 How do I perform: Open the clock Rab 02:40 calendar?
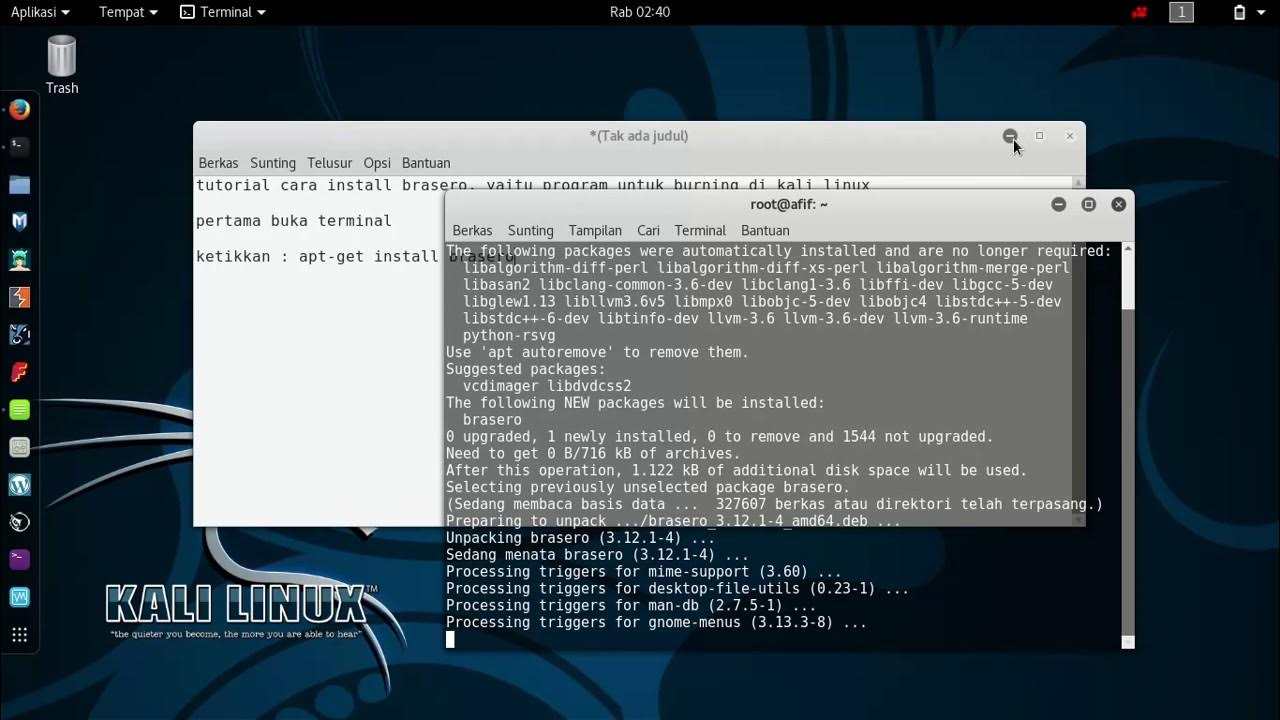pyautogui.click(x=640, y=12)
